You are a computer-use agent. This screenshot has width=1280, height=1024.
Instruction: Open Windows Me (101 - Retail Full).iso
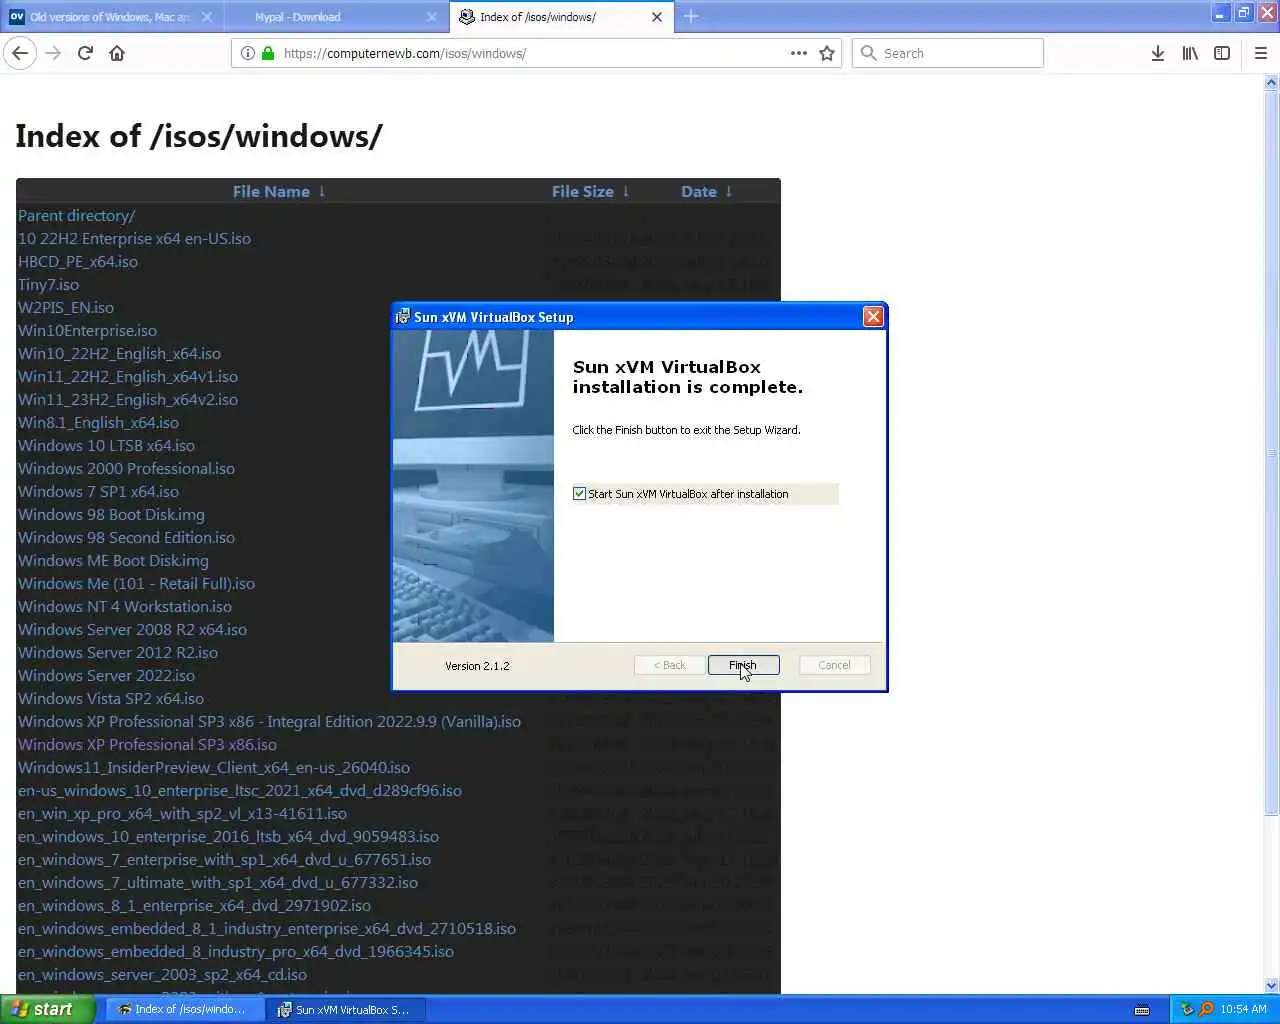(x=136, y=583)
